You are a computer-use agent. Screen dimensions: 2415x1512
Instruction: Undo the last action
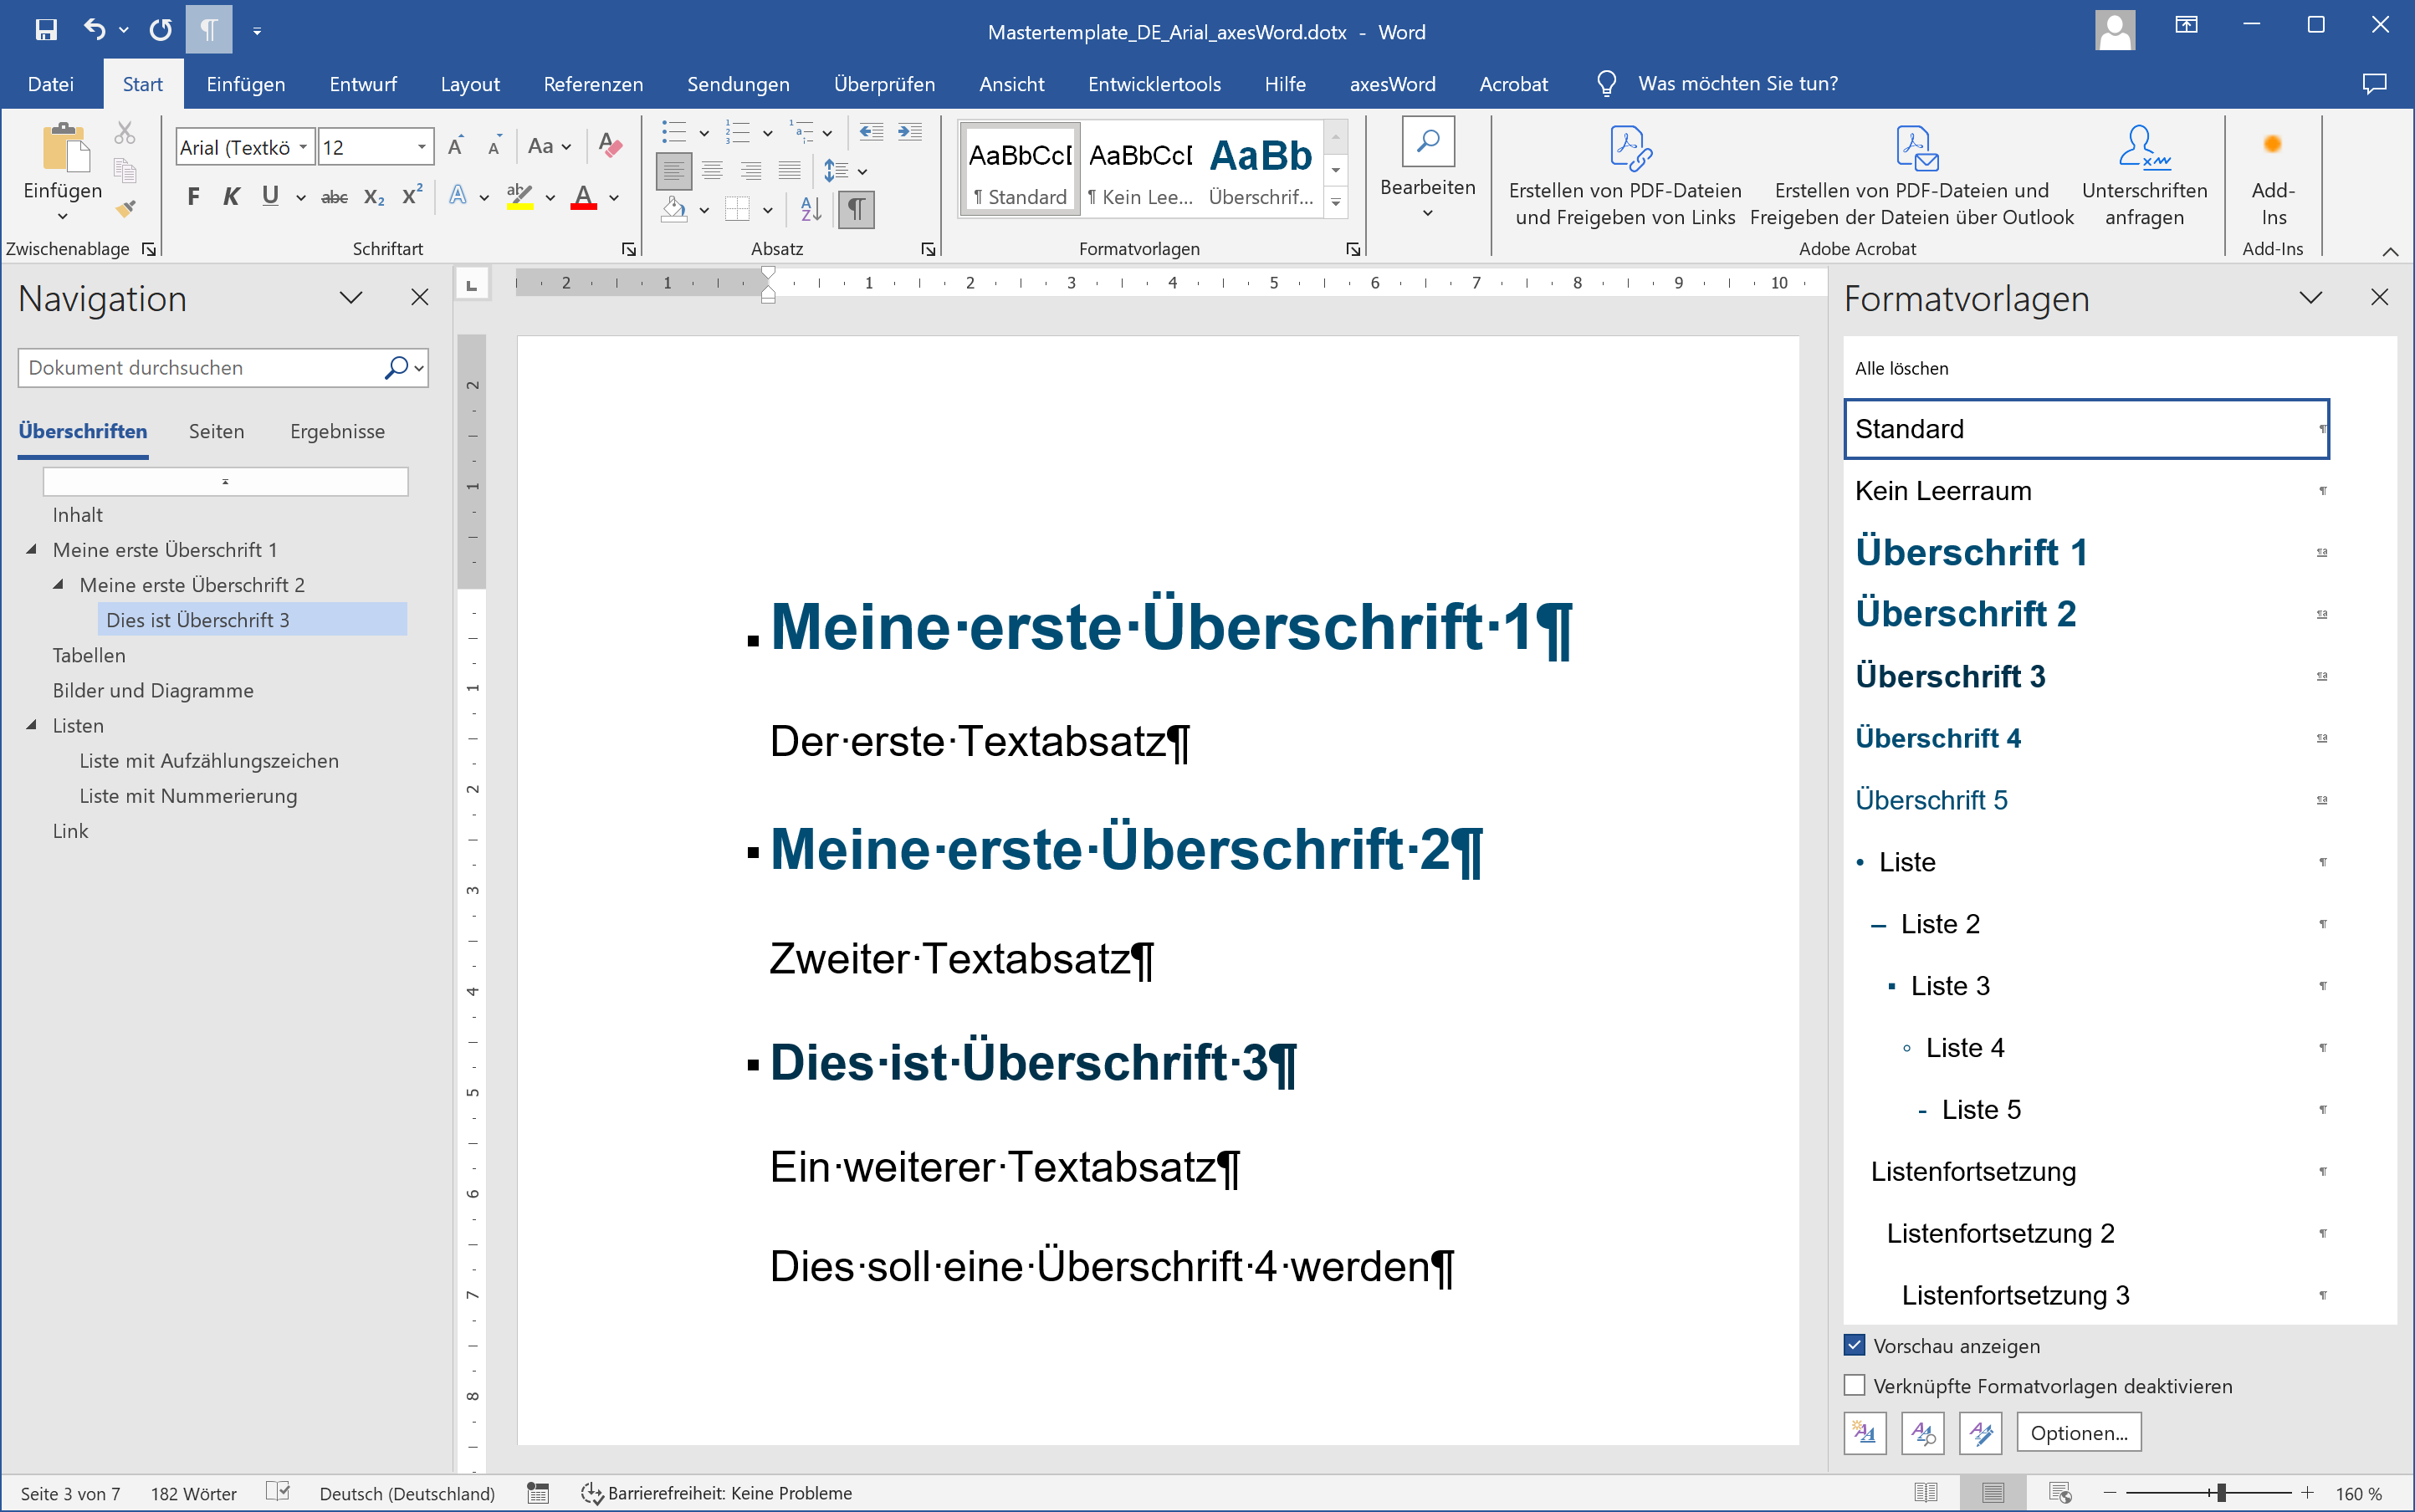pyautogui.click(x=94, y=30)
